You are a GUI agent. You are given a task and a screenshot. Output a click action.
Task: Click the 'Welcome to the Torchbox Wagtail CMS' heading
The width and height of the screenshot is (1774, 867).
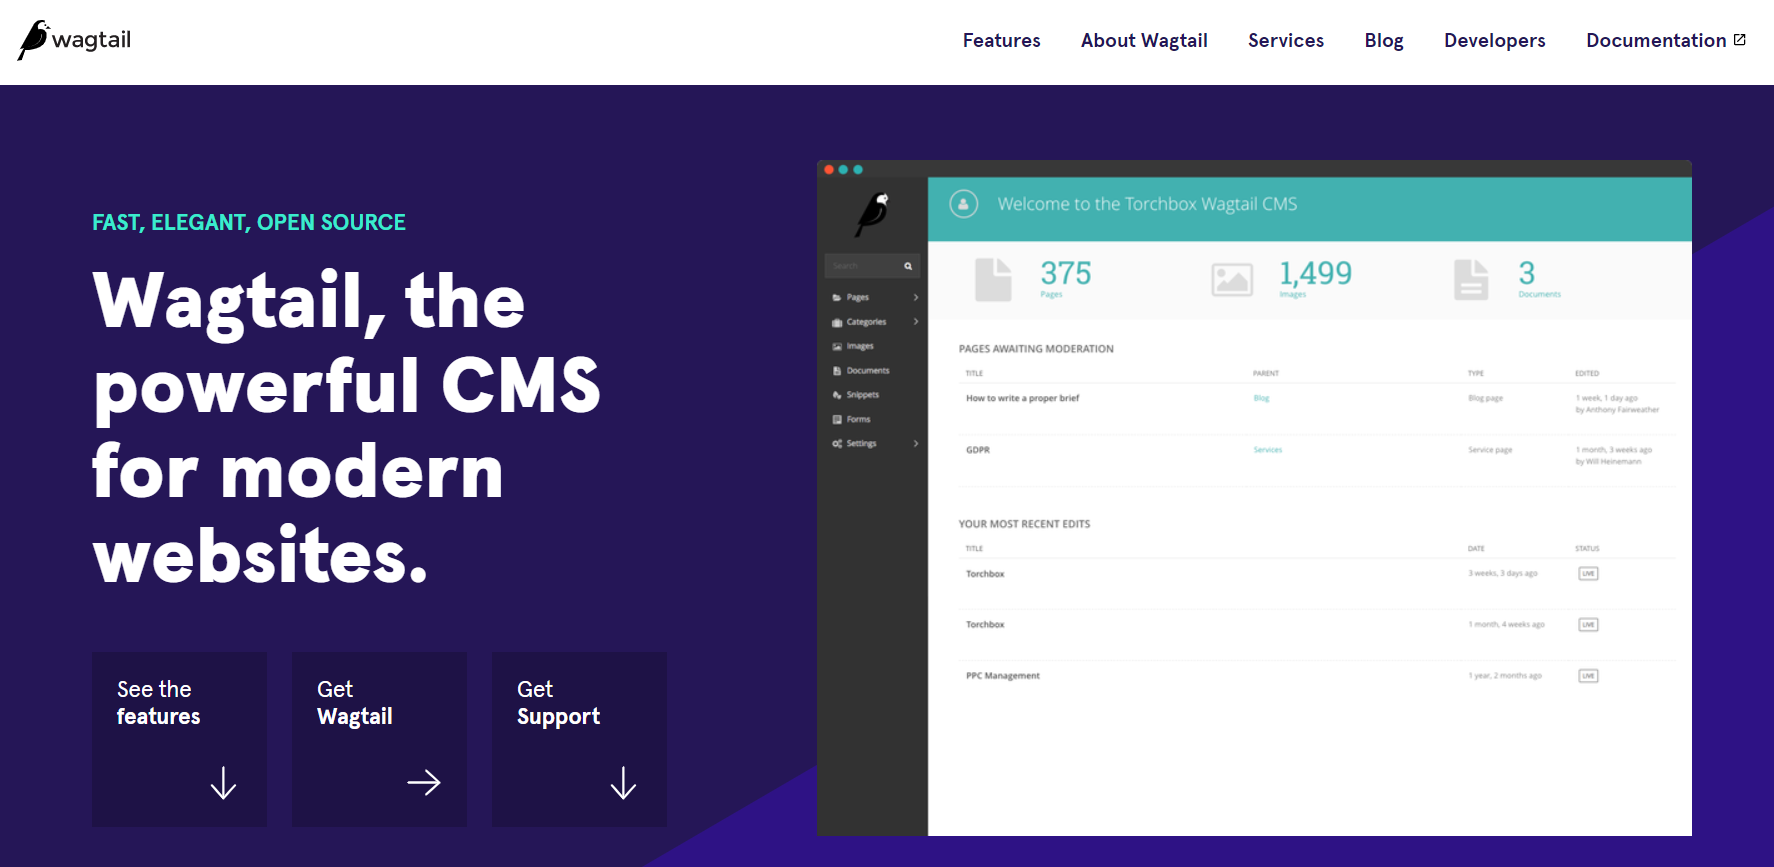pos(1147,204)
